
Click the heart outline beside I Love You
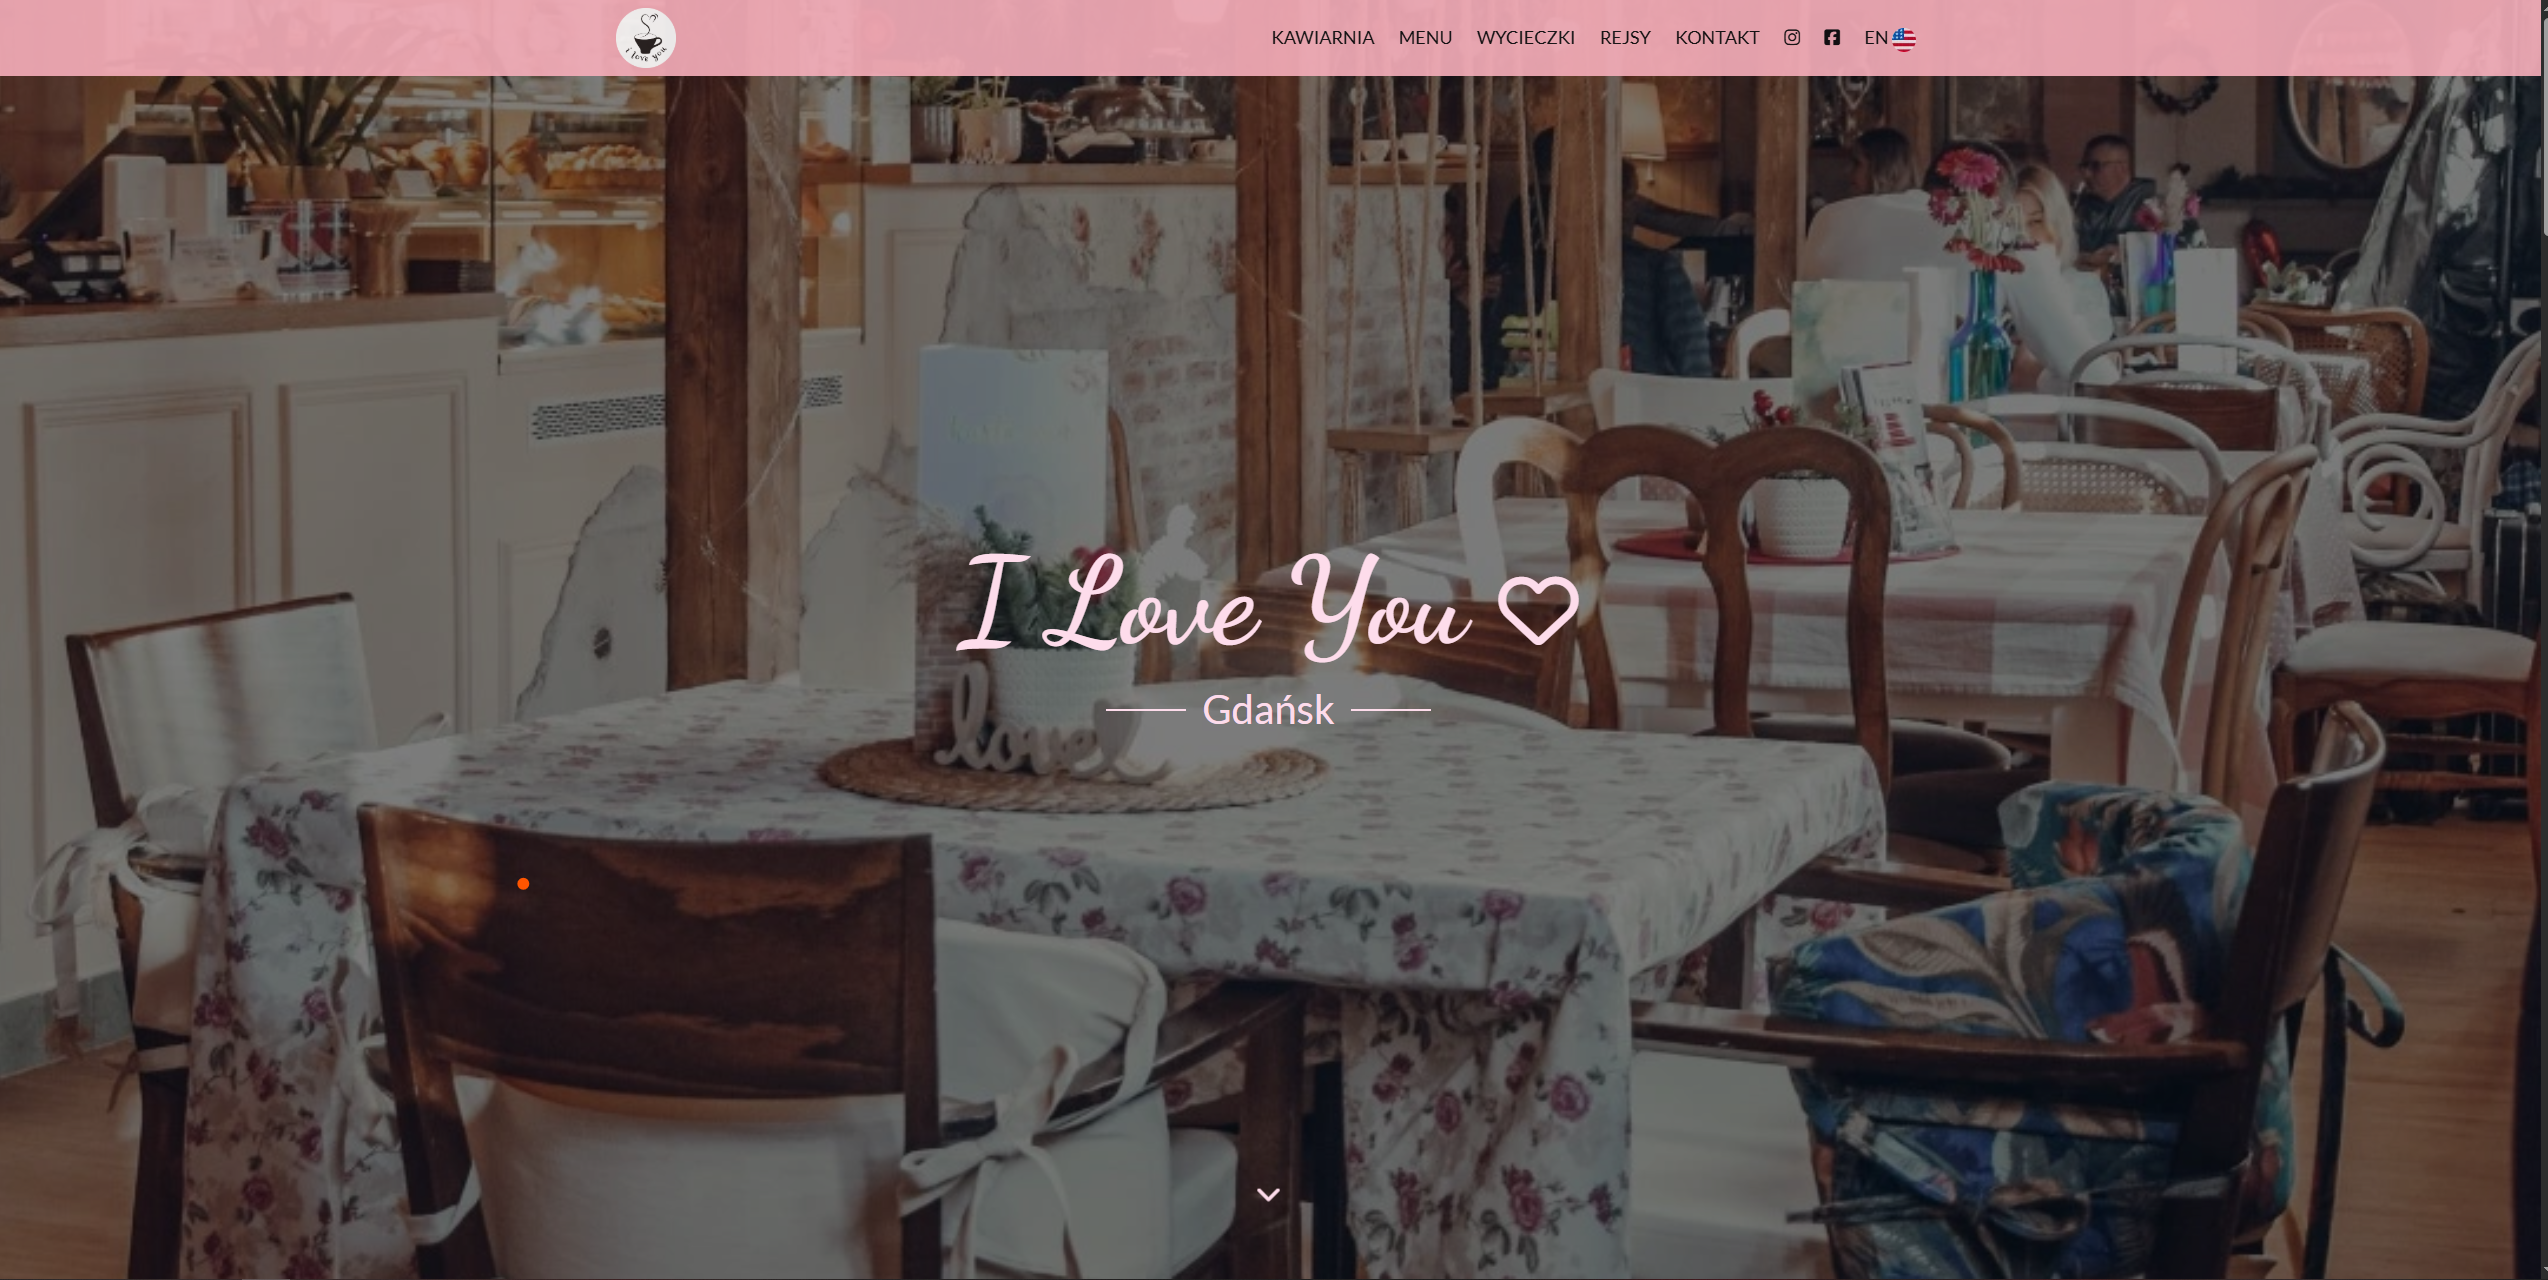pyautogui.click(x=1538, y=609)
